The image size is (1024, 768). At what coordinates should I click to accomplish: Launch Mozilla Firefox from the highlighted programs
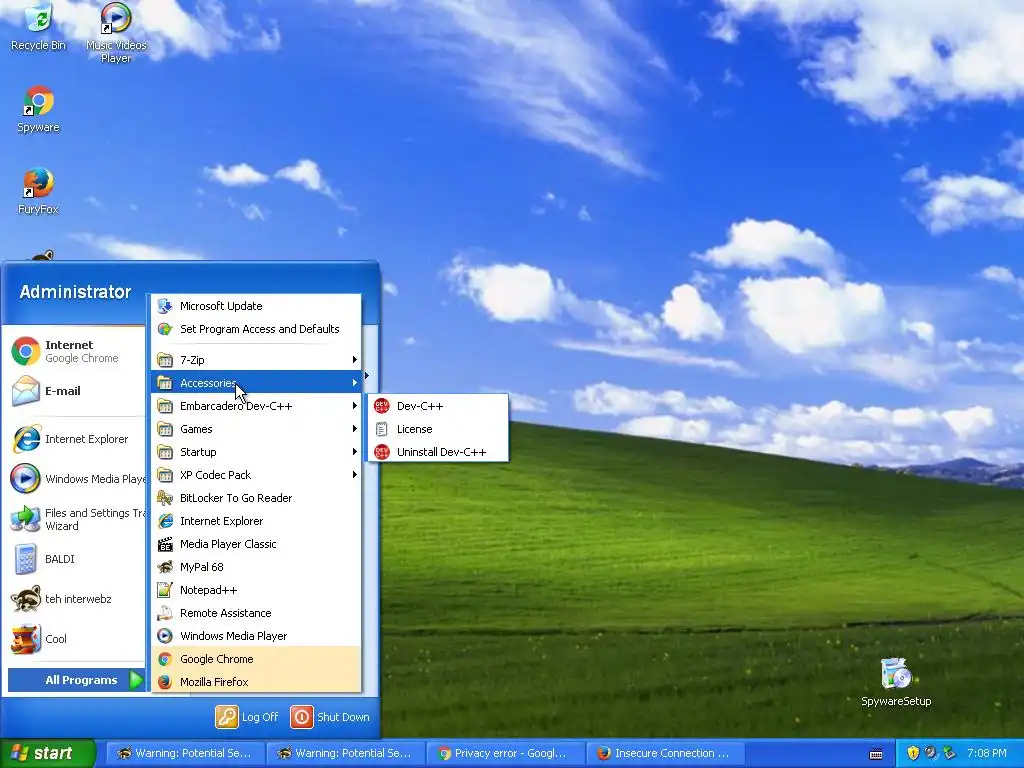pyautogui.click(x=256, y=682)
